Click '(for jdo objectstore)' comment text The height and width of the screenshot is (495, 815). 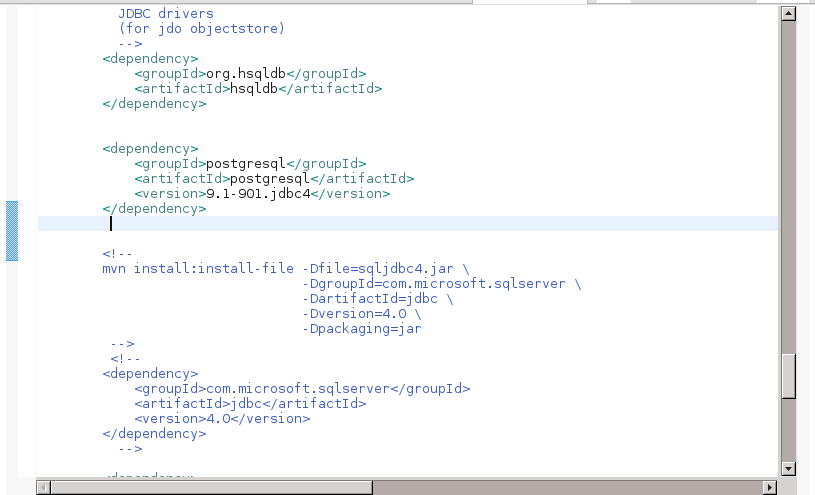pos(202,29)
